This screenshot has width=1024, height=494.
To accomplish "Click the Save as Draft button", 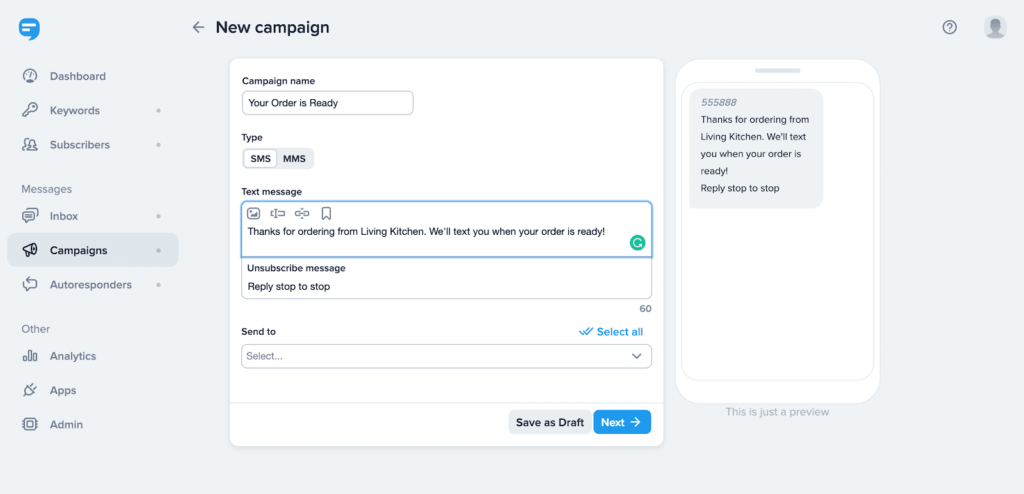I will [549, 422].
